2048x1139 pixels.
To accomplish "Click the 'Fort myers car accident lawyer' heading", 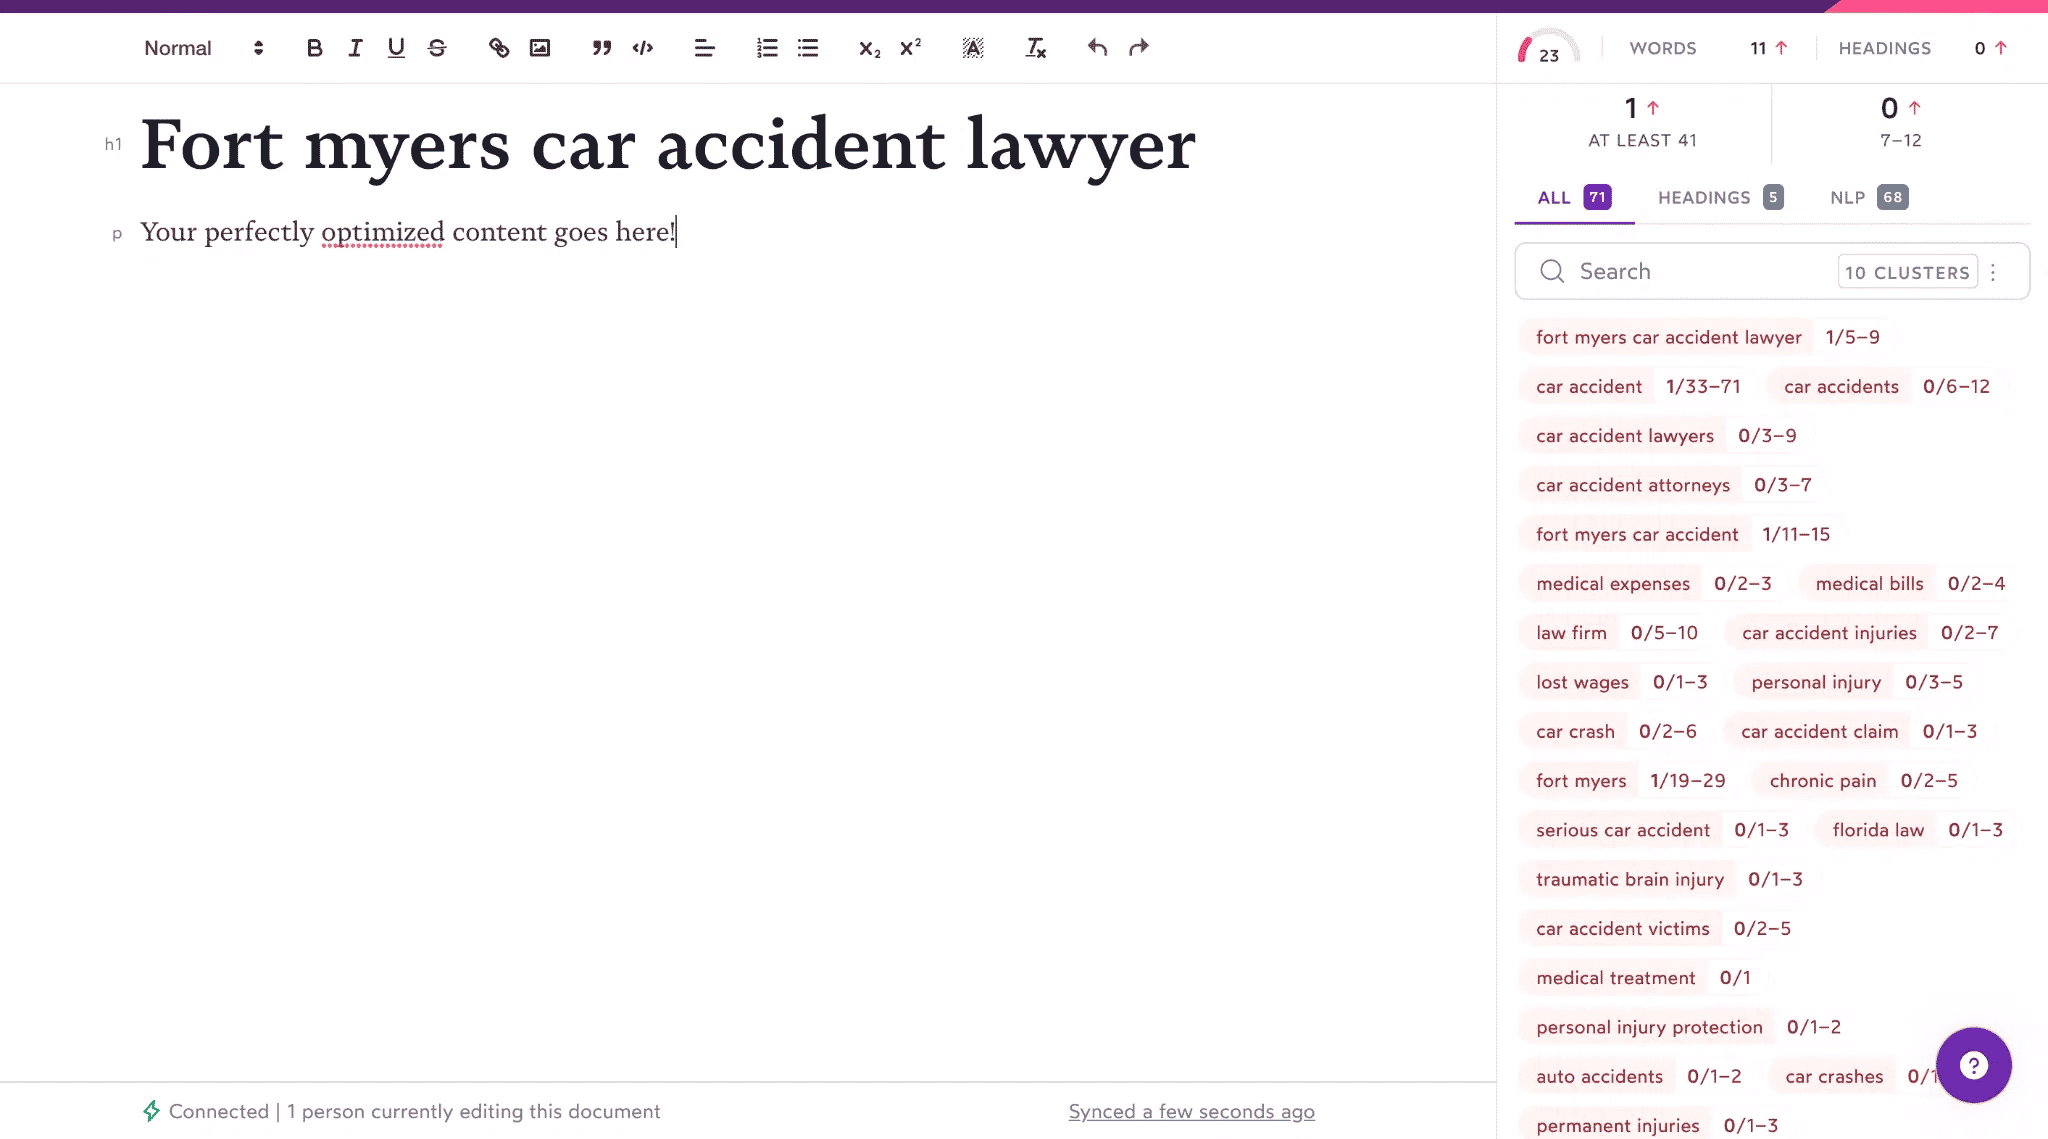I will click(667, 145).
